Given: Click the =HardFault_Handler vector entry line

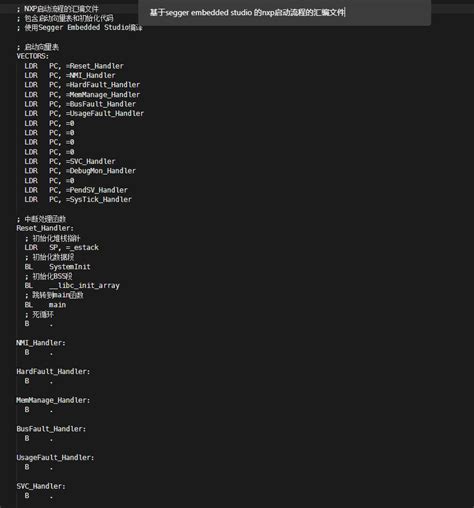Looking at the screenshot, I should coord(82,85).
